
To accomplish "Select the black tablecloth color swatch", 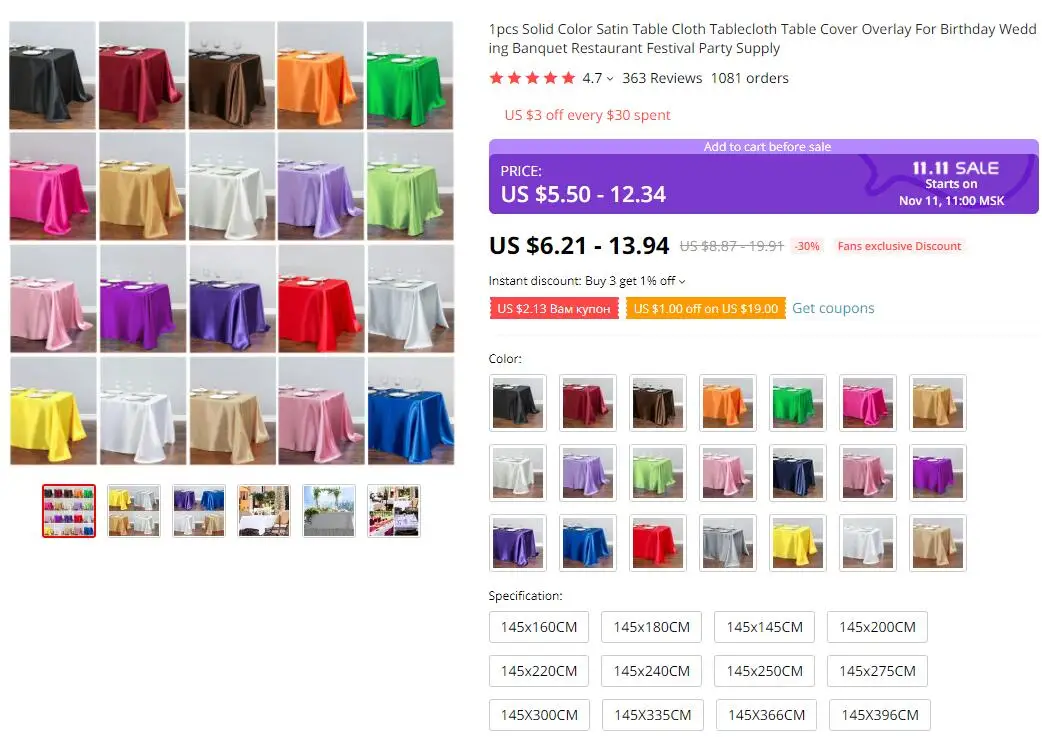I will 518,403.
